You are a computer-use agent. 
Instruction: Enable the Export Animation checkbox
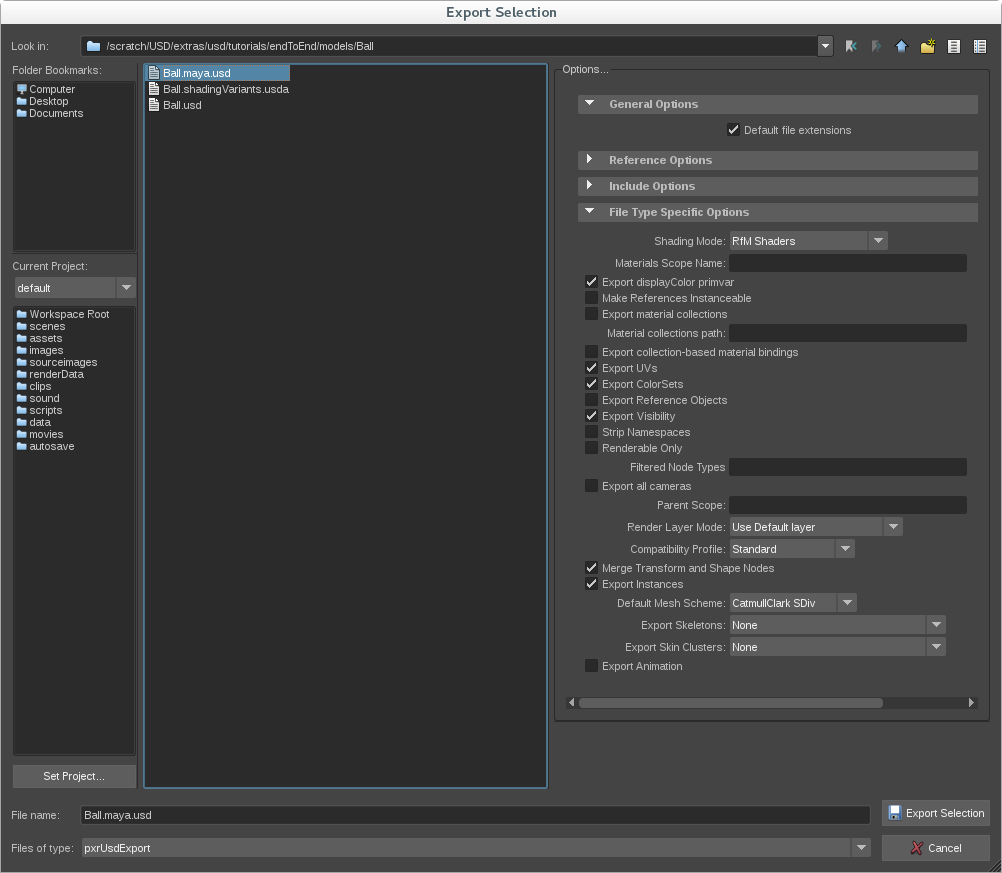[592, 666]
